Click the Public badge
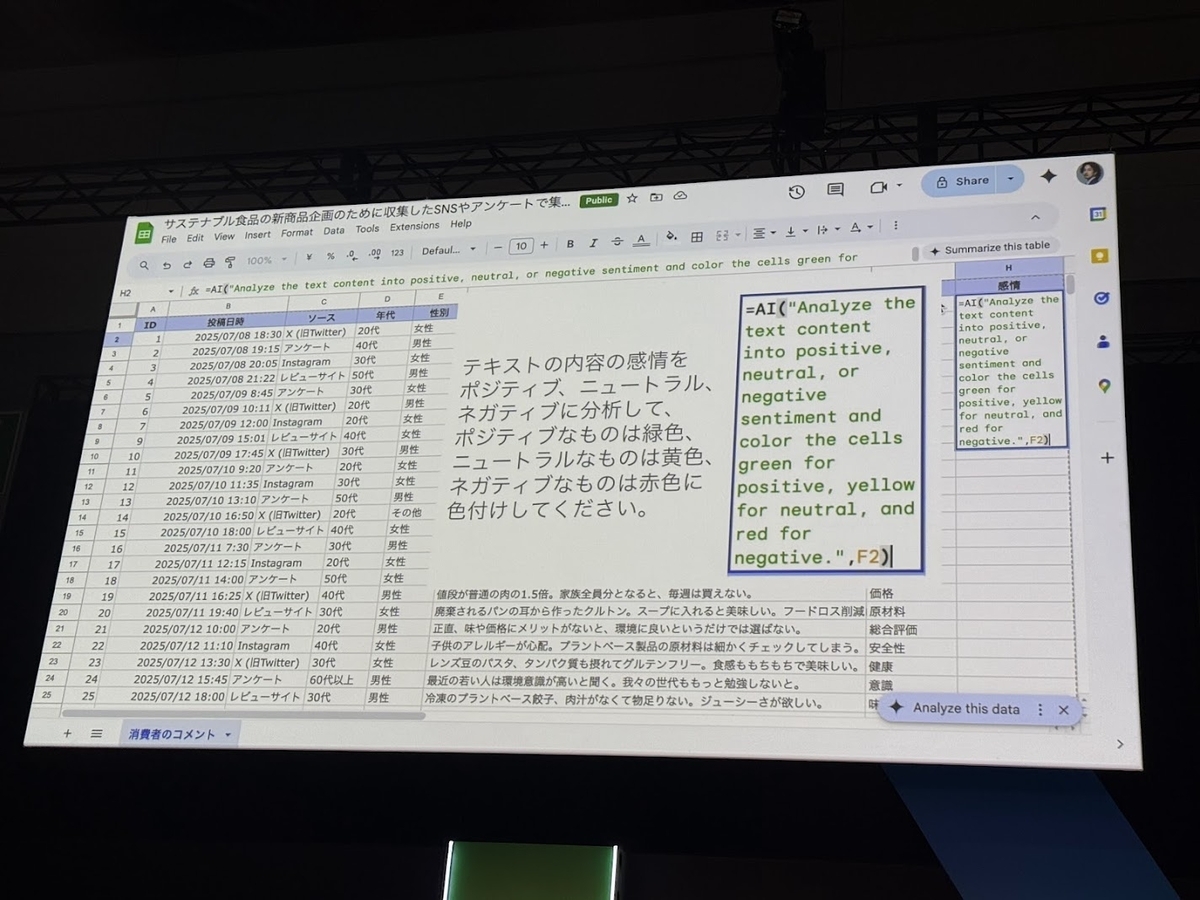1200x900 pixels. 599,200
